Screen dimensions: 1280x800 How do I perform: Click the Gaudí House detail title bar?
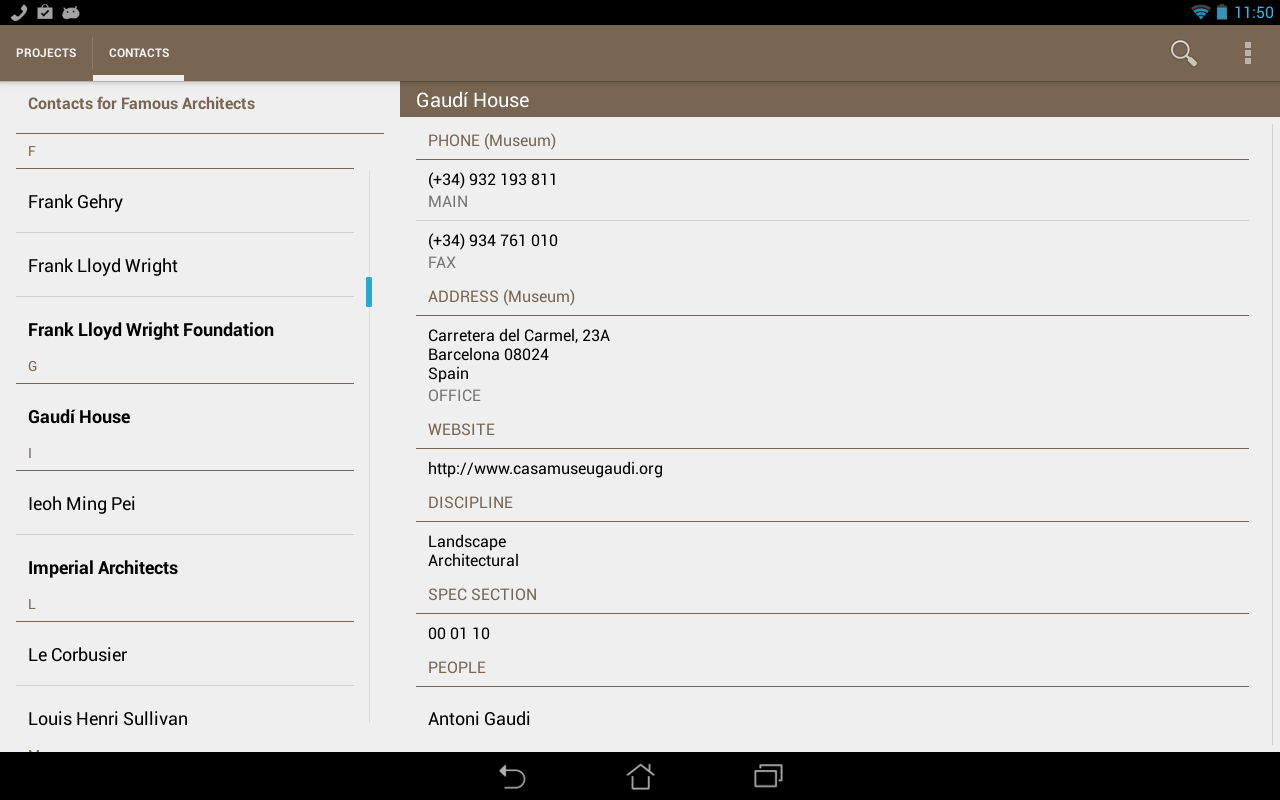[x=840, y=100]
